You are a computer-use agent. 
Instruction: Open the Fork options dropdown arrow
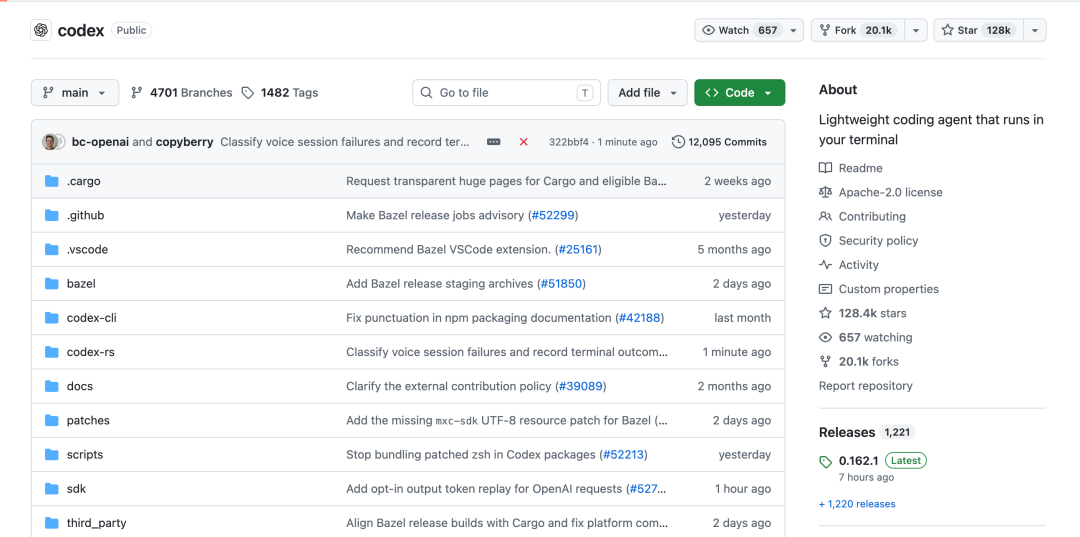pos(916,30)
